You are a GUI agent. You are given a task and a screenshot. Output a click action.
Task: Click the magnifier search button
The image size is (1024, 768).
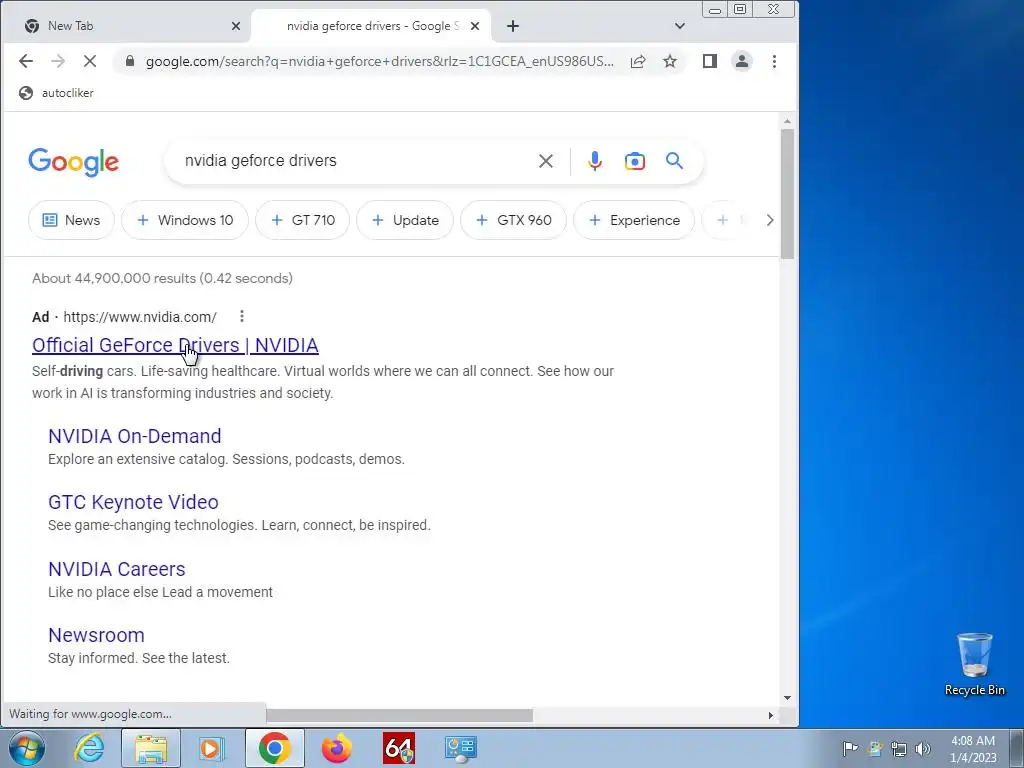click(675, 161)
